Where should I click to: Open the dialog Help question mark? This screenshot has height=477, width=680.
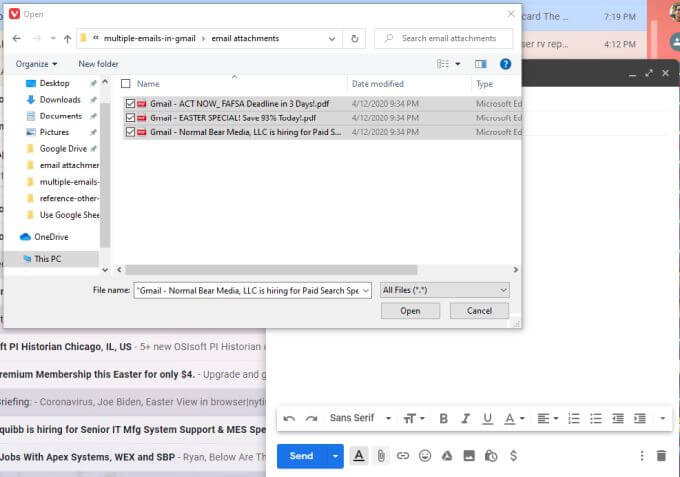[505, 64]
